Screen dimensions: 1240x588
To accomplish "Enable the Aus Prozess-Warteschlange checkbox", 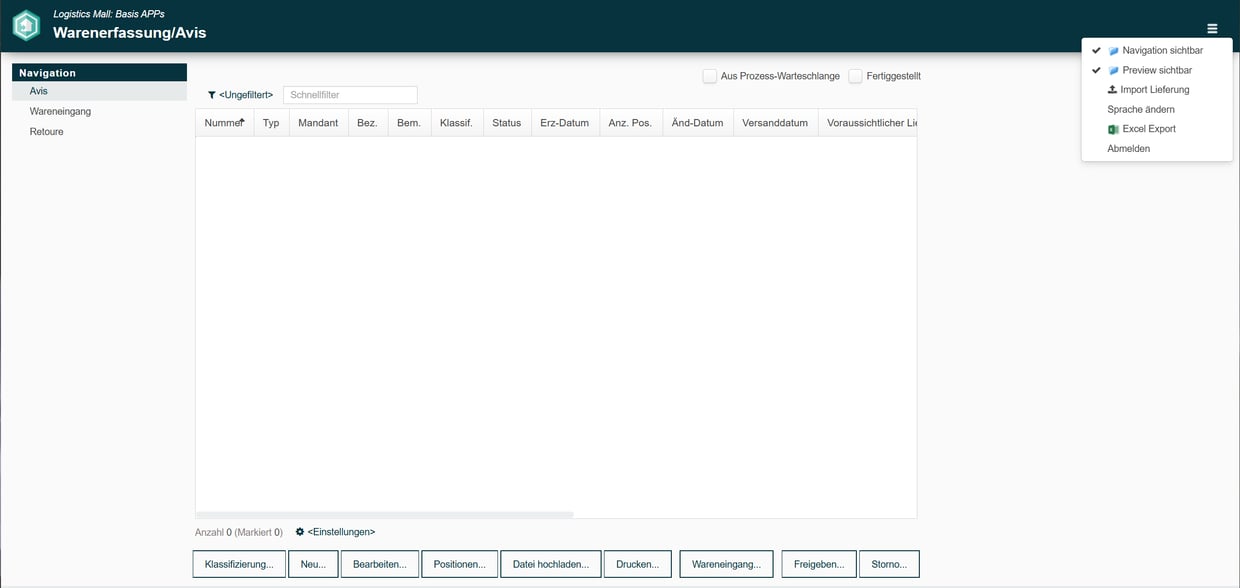I will point(710,76).
